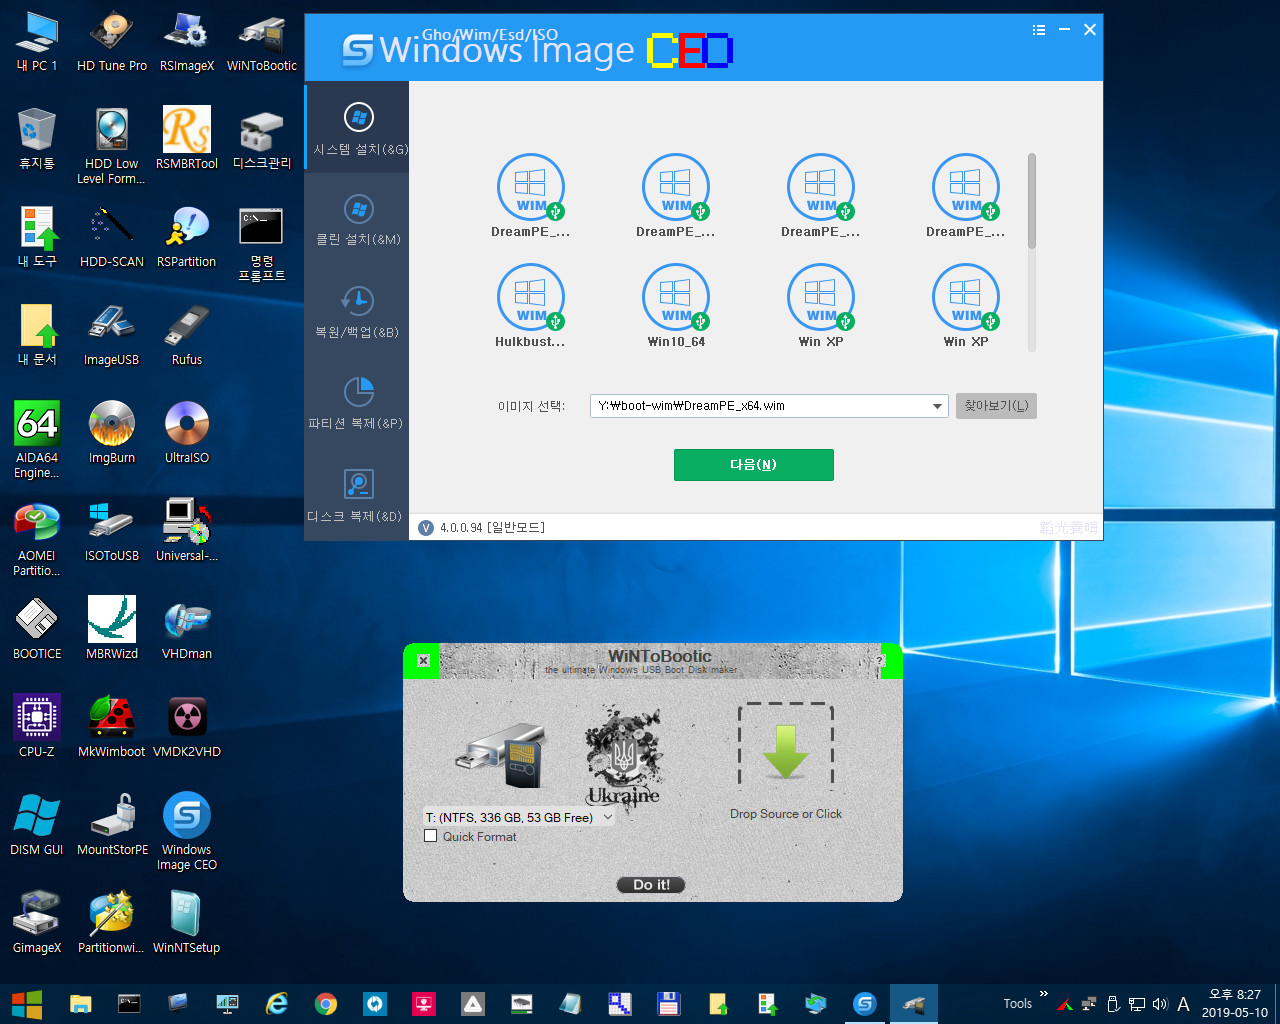Expand the 이미지 선택 path dropdown

point(937,406)
